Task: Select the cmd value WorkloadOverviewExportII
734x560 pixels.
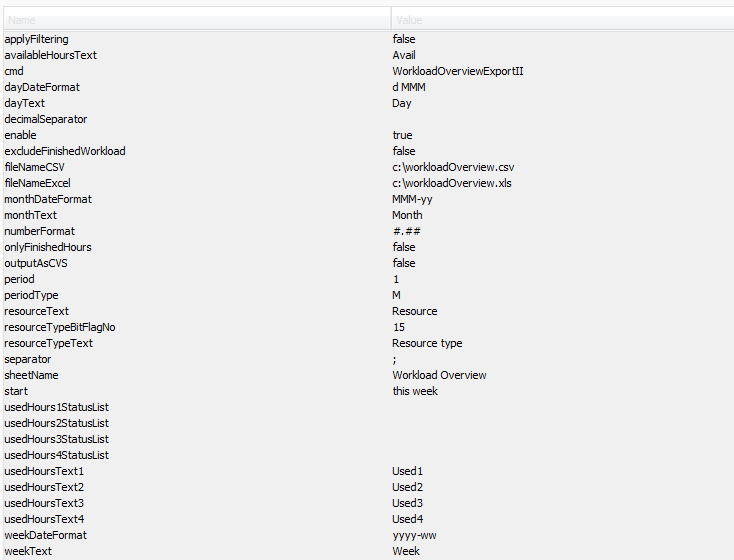Action: [x=457, y=71]
